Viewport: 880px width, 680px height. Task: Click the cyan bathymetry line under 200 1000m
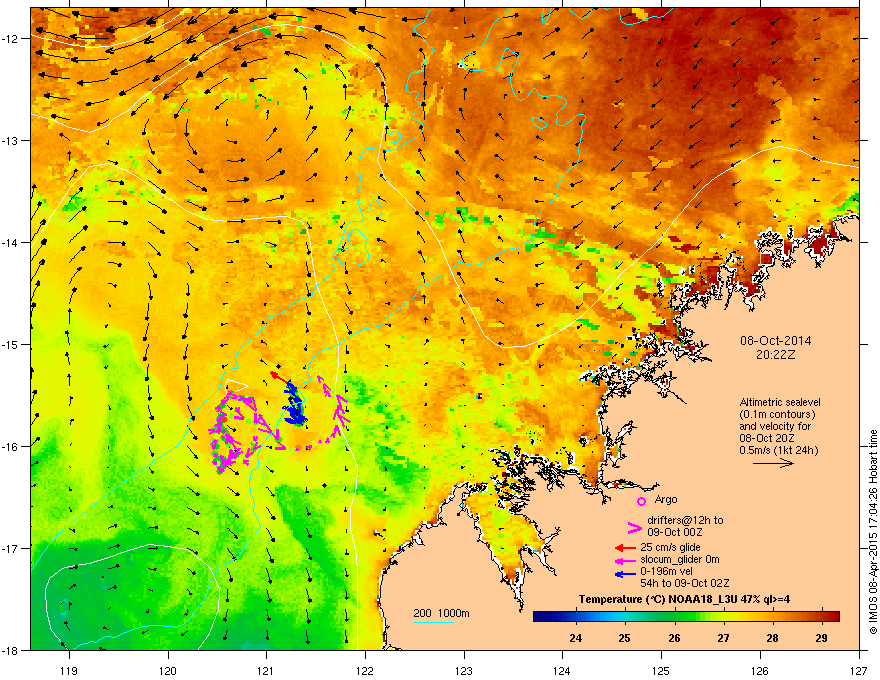[433, 622]
